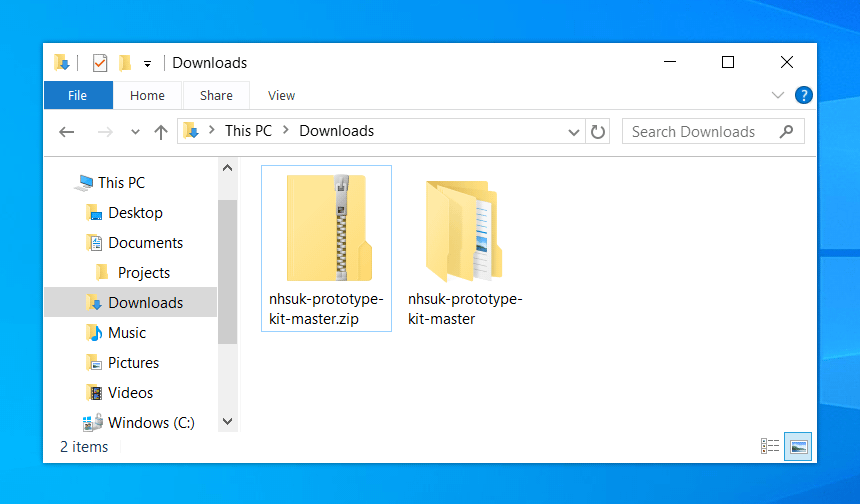Open the Help question mark icon
Viewport: 860px width, 504px height.
point(803,95)
